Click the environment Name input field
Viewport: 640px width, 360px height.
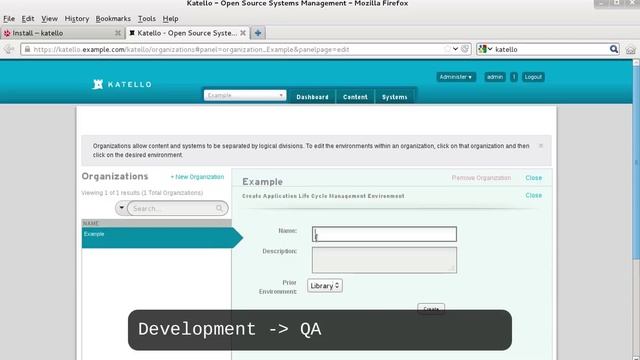(384, 234)
